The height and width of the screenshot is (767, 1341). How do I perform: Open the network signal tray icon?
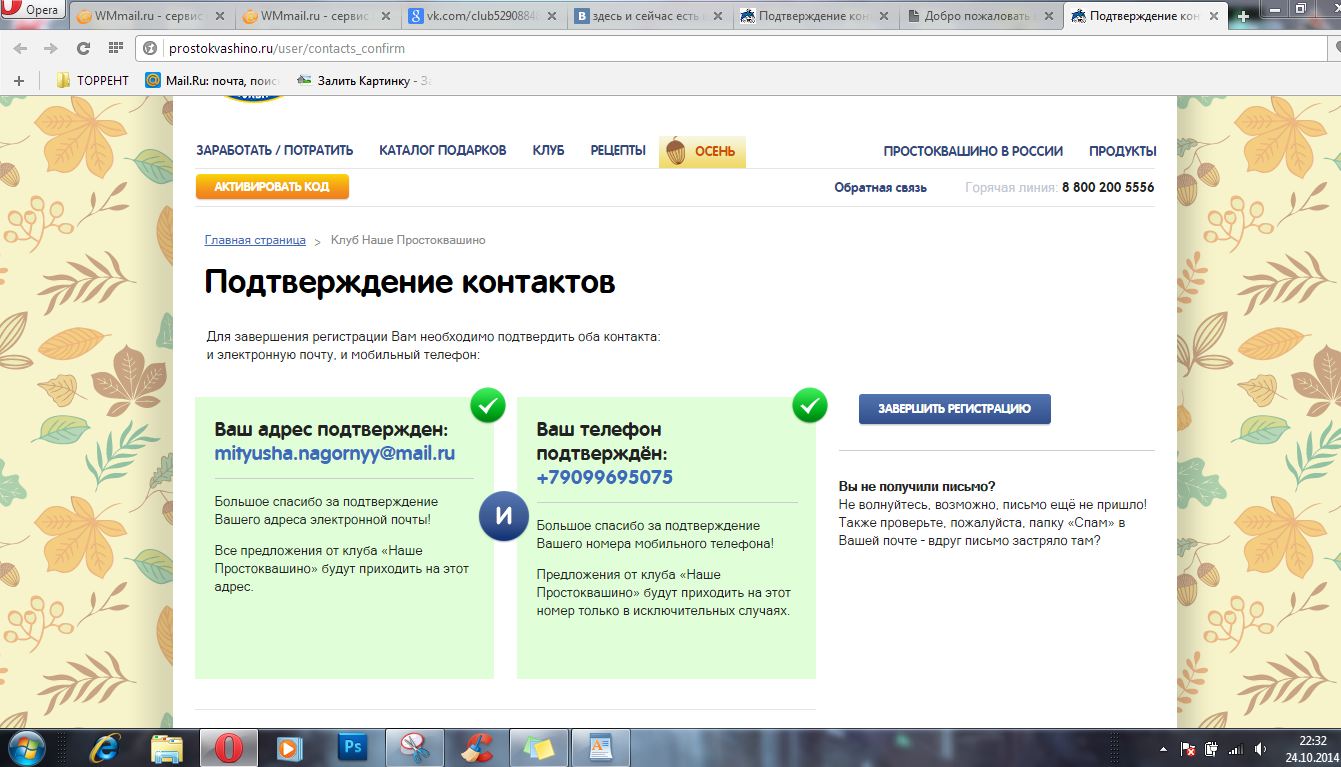pyautogui.click(x=1234, y=748)
